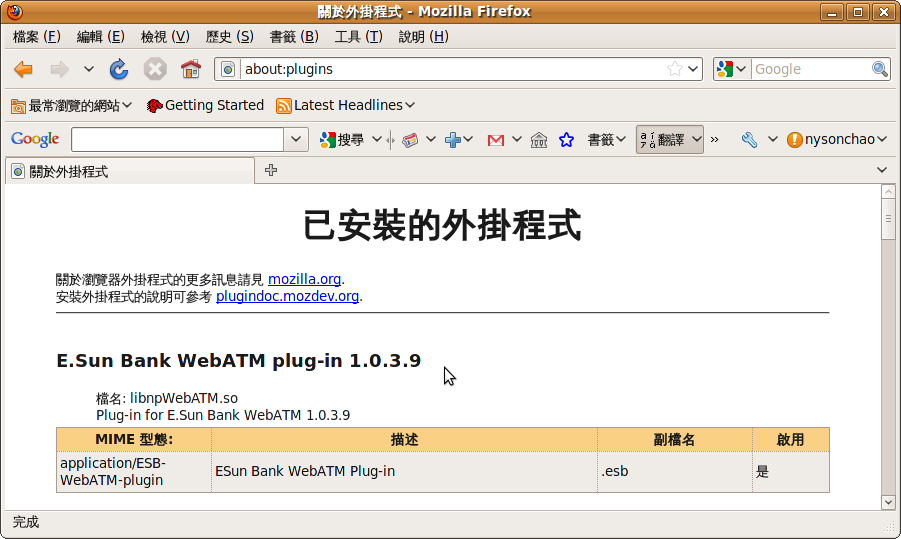Screen dimensions: 901x539
Task: Click the Google Toolbar 搜尋 search button
Action: pyautogui.click(x=342, y=140)
